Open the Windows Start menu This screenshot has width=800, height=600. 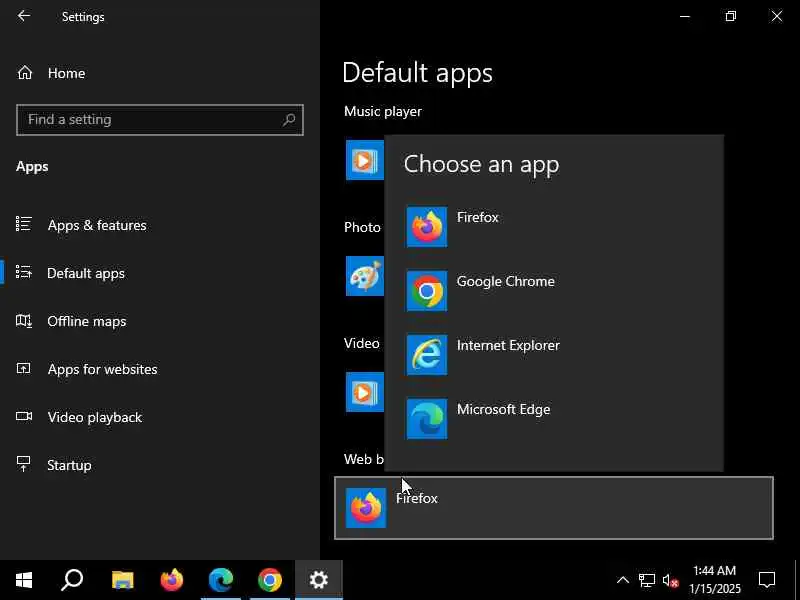[24, 580]
